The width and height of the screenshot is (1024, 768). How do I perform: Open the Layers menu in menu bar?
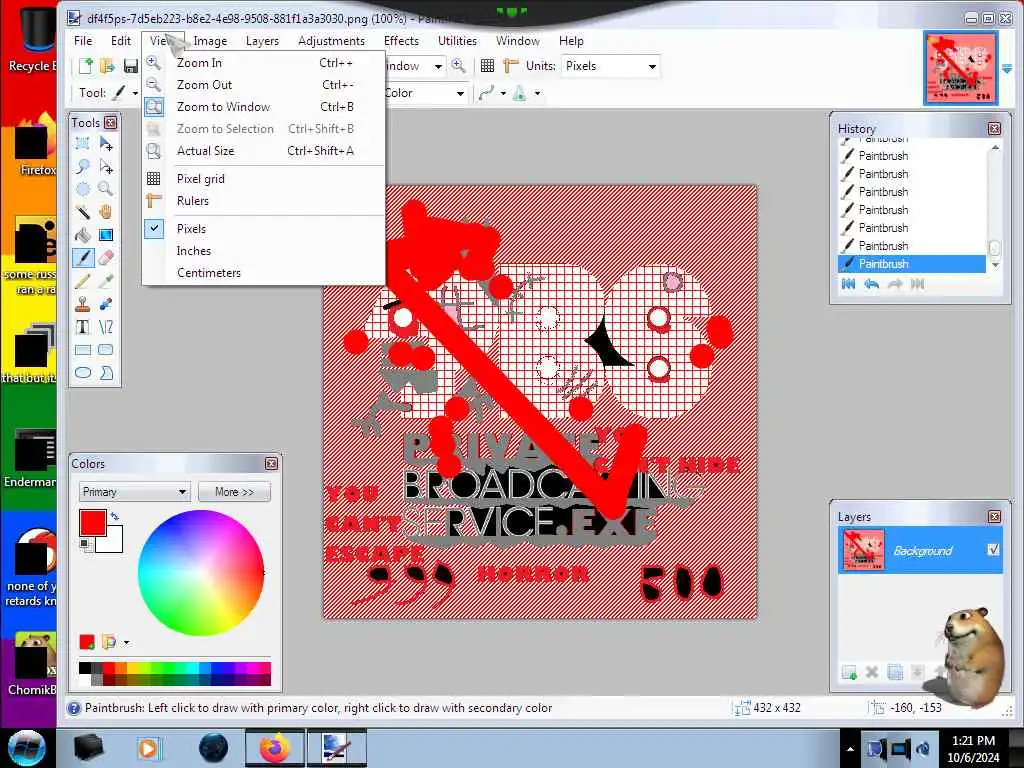point(262,40)
